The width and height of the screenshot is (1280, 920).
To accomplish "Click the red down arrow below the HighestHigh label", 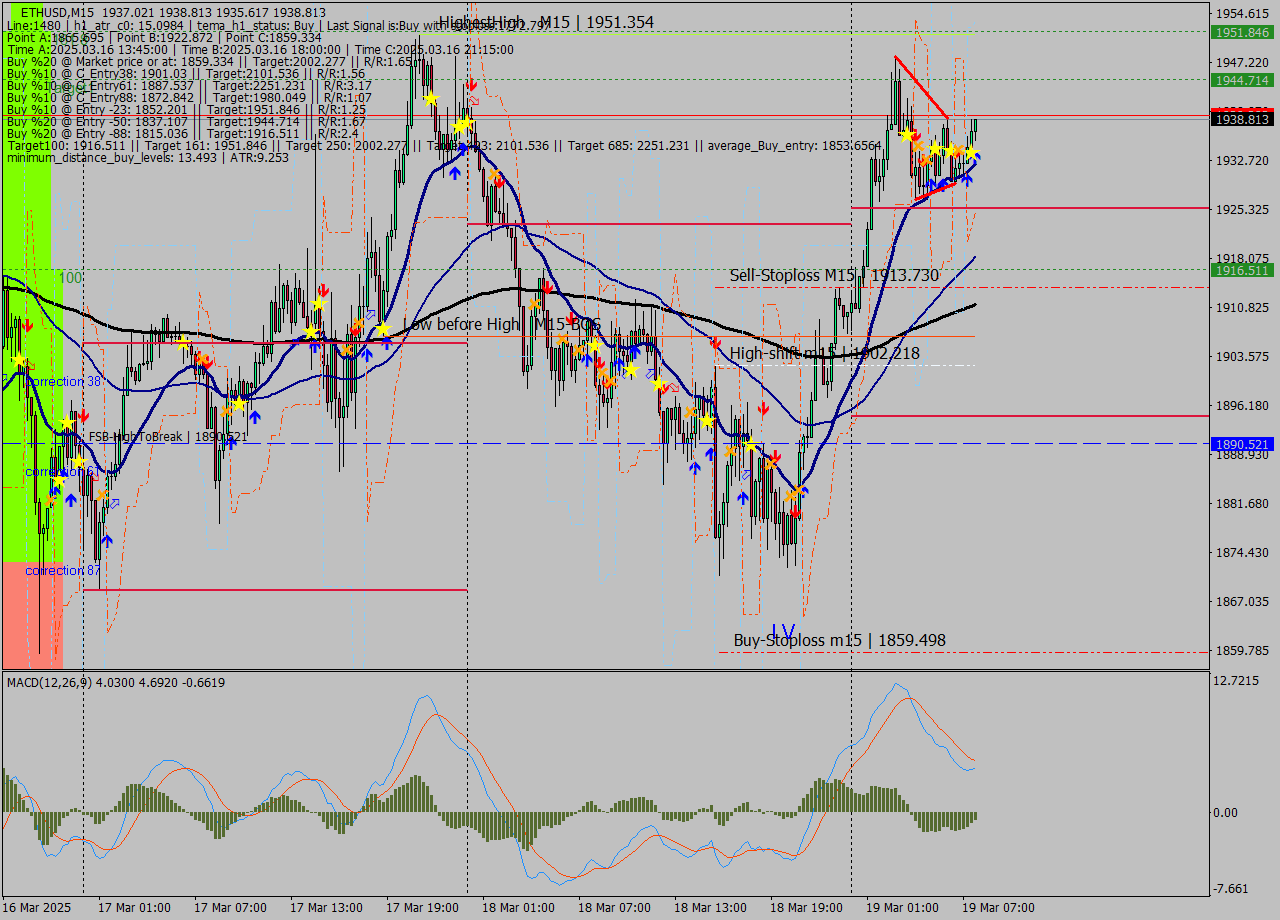I will tap(471, 86).
